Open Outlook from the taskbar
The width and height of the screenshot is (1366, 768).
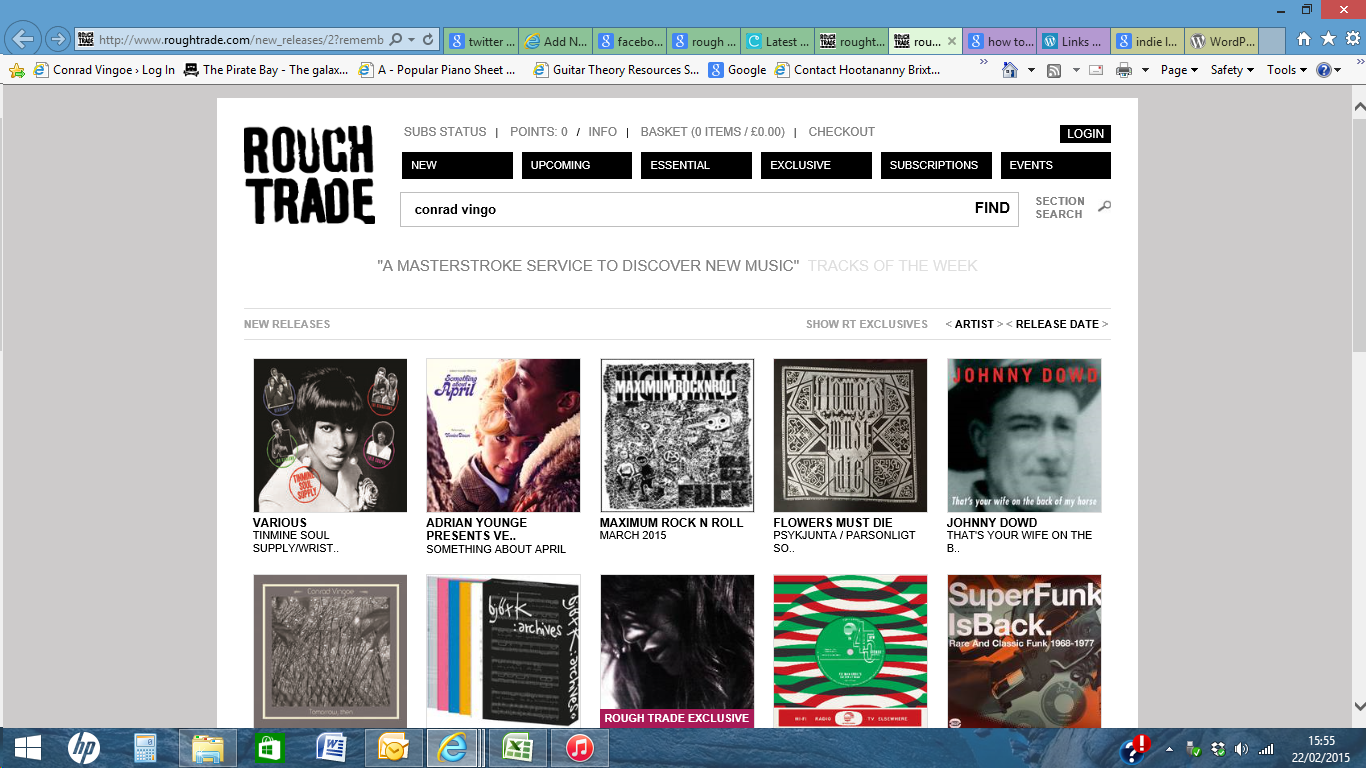pyautogui.click(x=394, y=748)
